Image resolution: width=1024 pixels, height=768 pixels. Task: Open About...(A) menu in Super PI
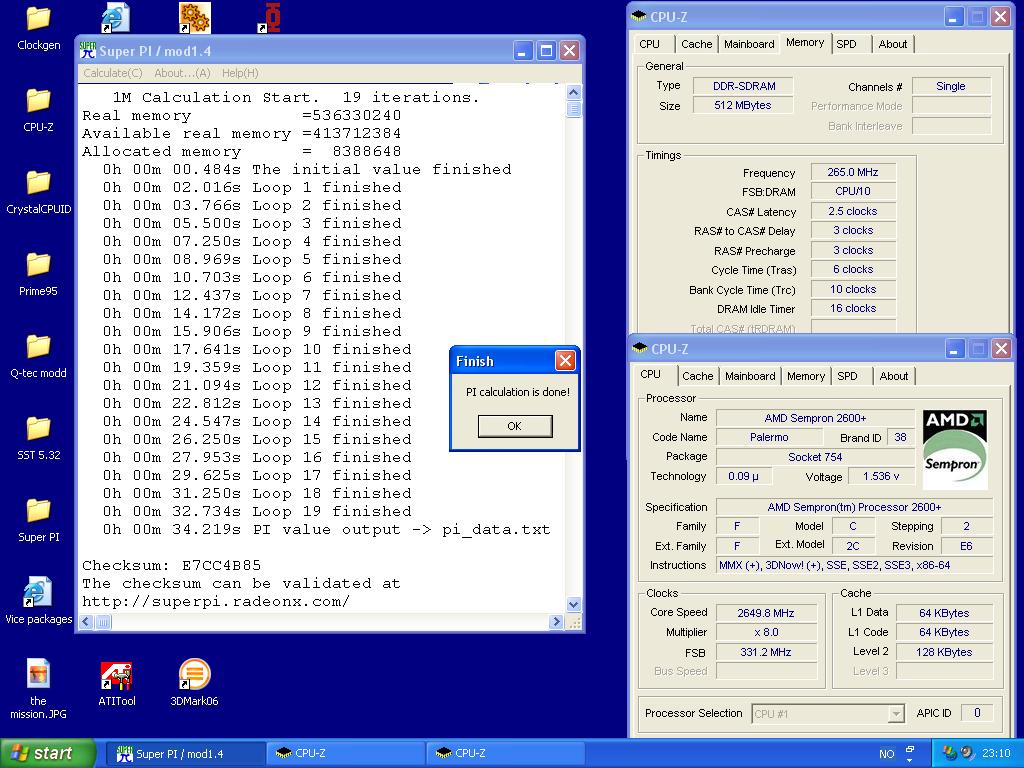[x=182, y=73]
